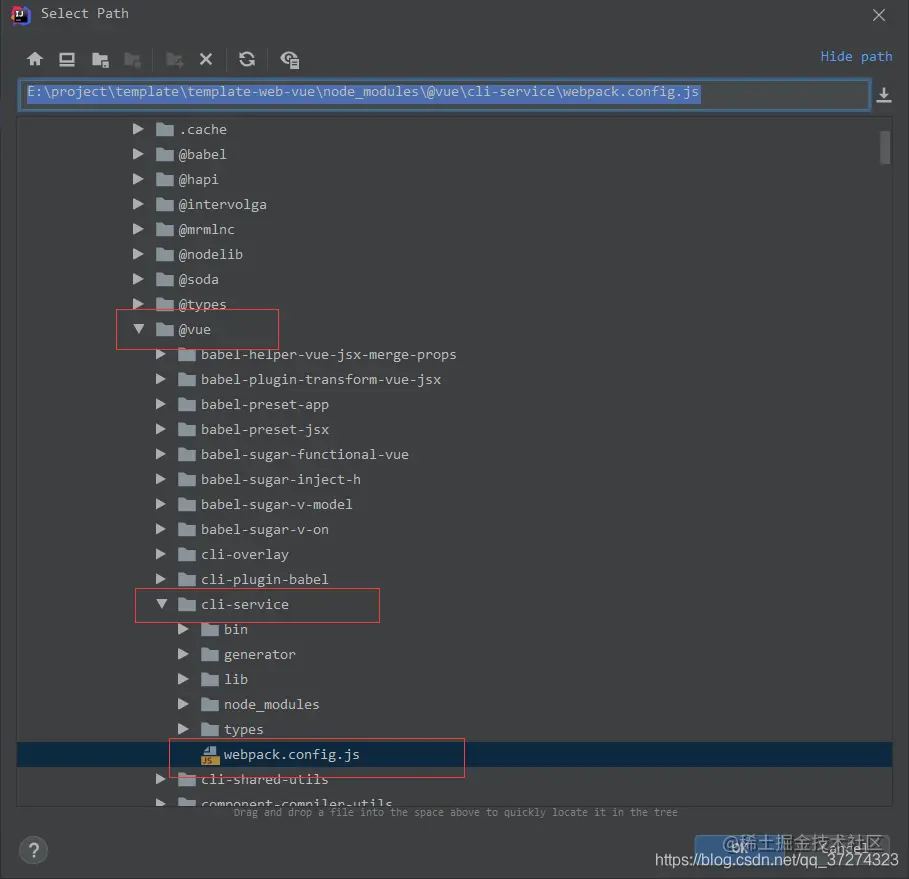This screenshot has height=879, width=909.
Task: Click the Hide path link
Action: coord(856,57)
